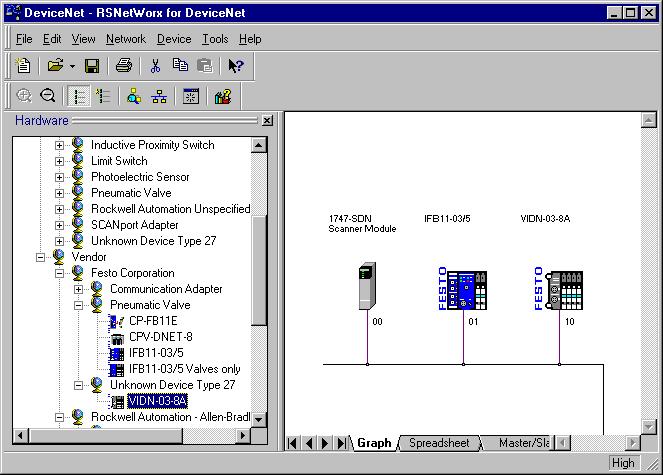The image size is (663, 475).
Task: Click hardware tree horizontal scrollbar thumb
Action: [106, 435]
